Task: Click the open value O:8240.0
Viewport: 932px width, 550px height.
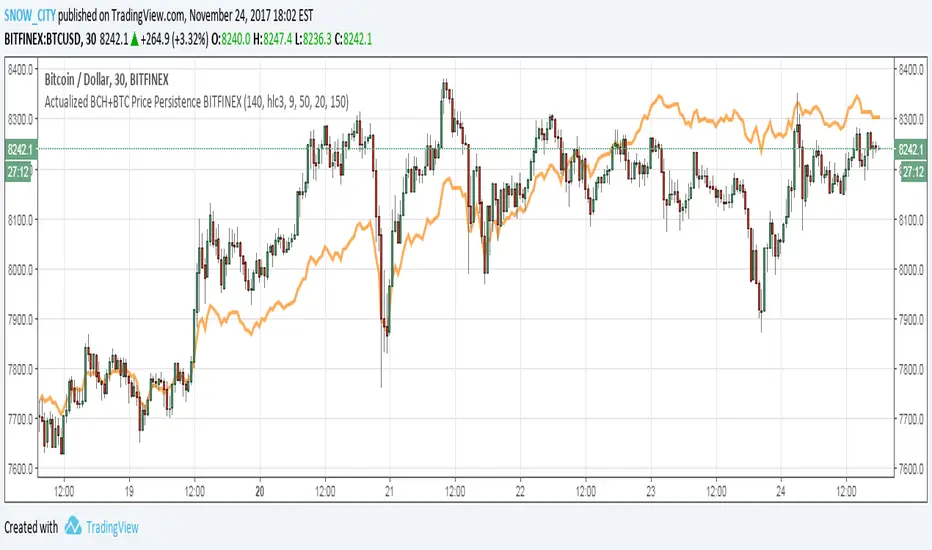Action: (231, 39)
